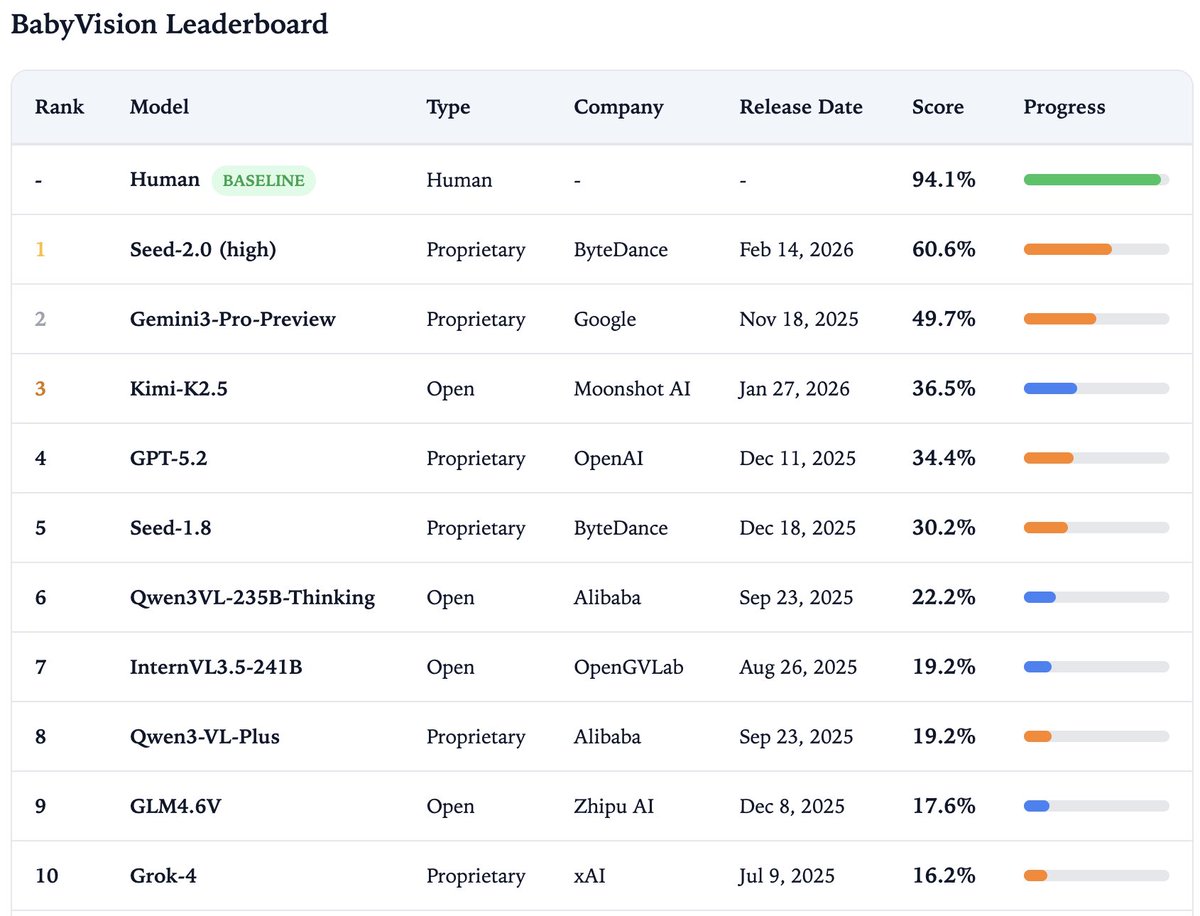Click the OpenAI company cell
This screenshot has width=1200, height=916.
pos(608,458)
